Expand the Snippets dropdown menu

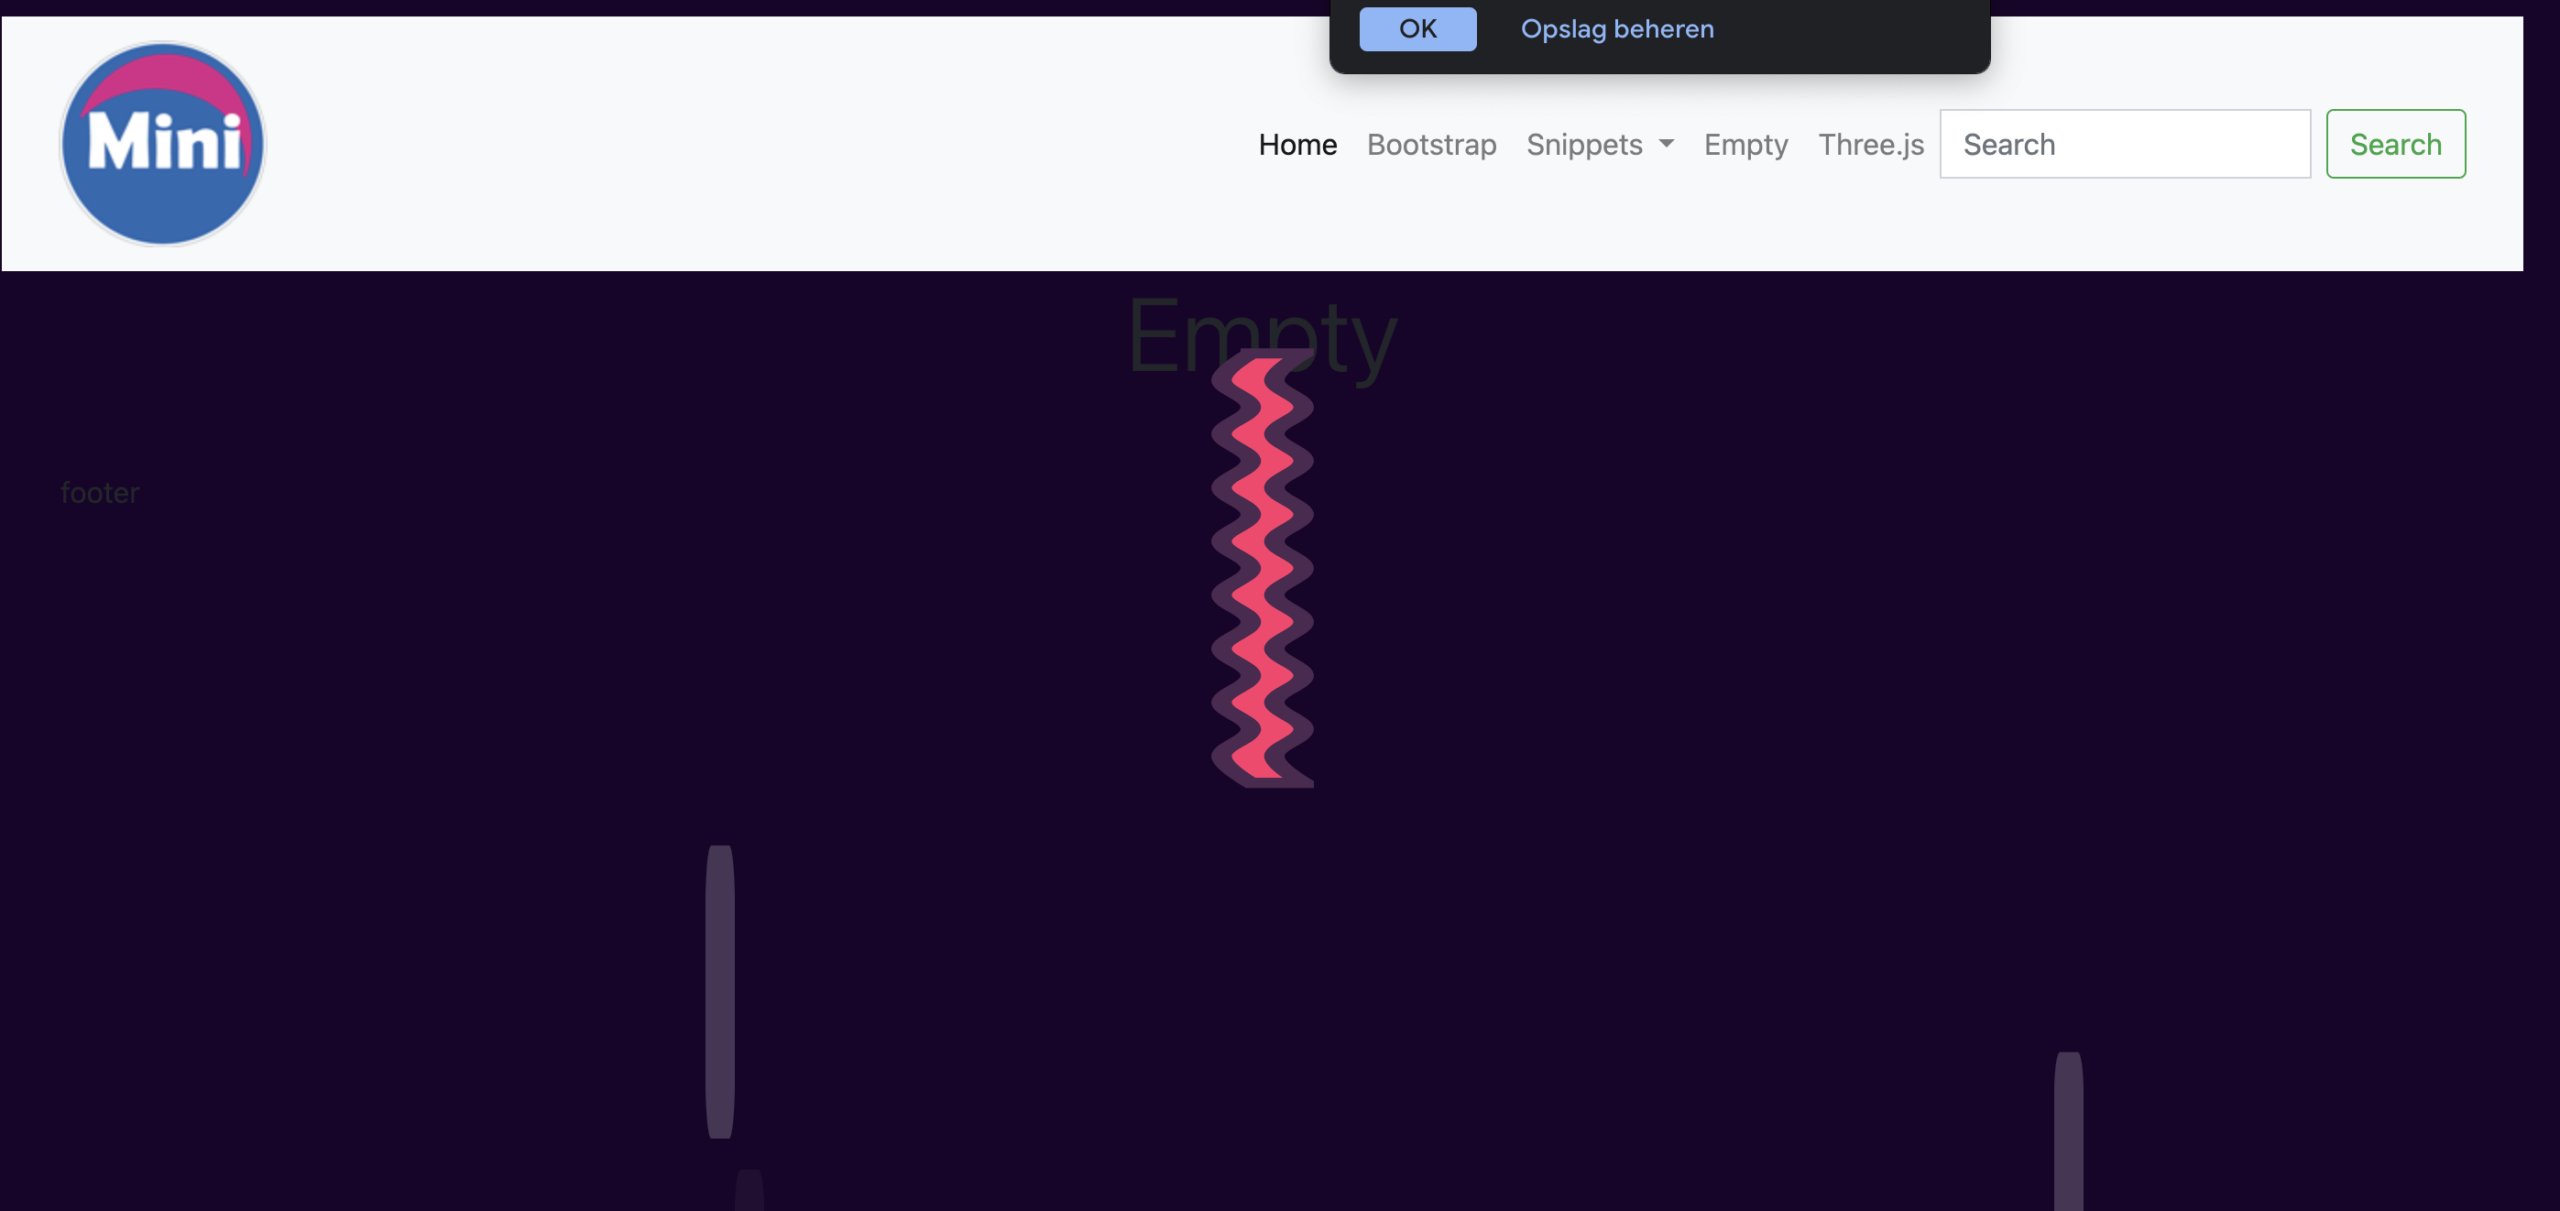pyautogui.click(x=1585, y=144)
